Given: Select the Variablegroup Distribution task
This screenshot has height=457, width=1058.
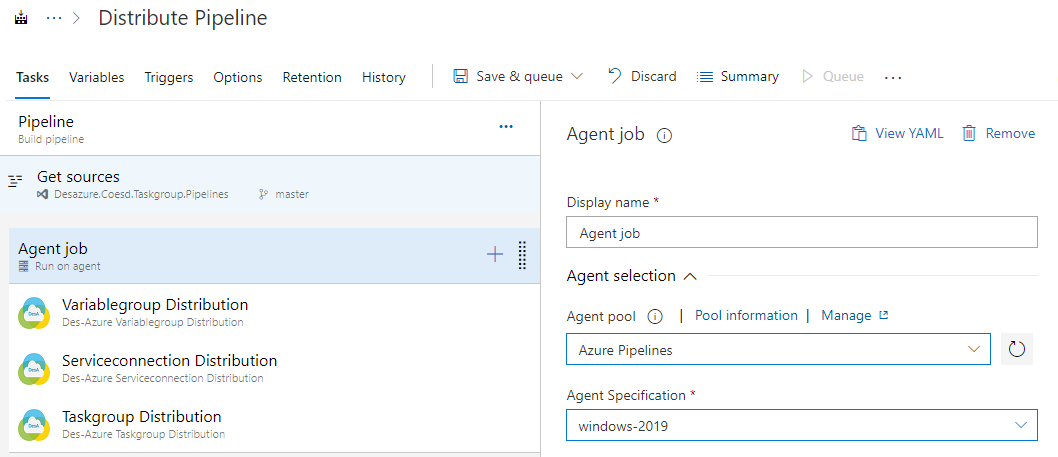Looking at the screenshot, I should click(x=275, y=312).
